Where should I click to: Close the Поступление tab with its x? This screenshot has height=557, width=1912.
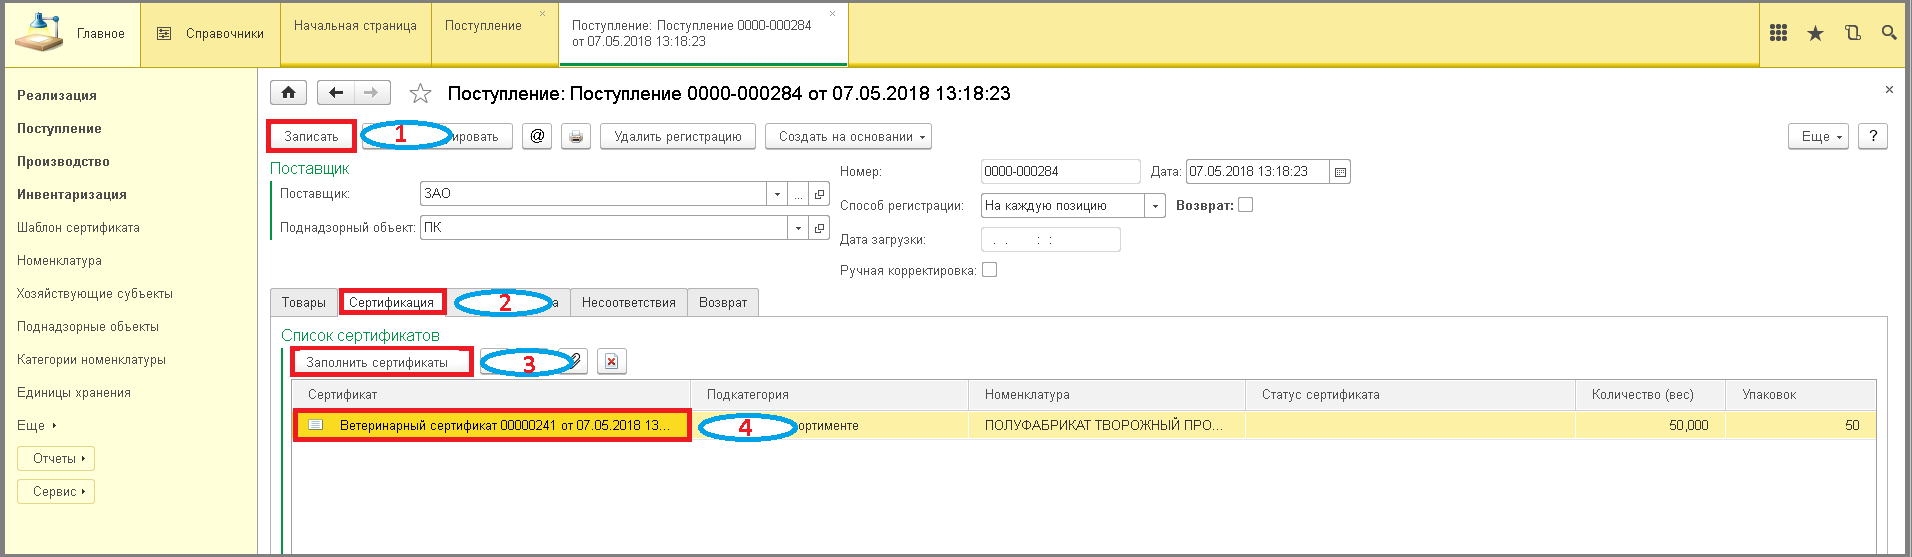543,13
